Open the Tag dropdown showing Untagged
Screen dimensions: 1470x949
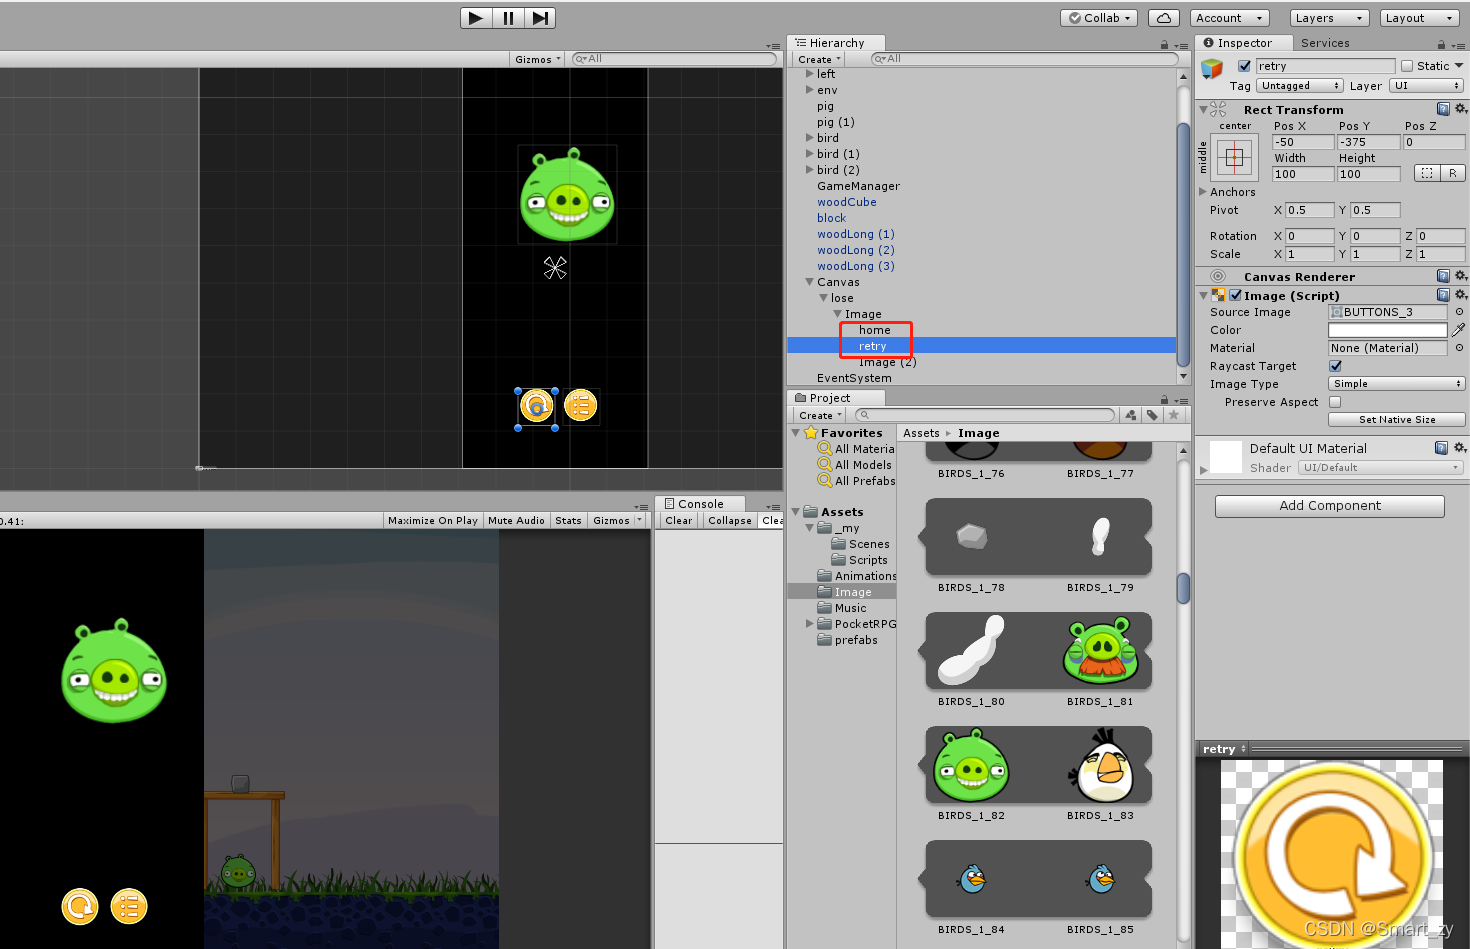1300,86
